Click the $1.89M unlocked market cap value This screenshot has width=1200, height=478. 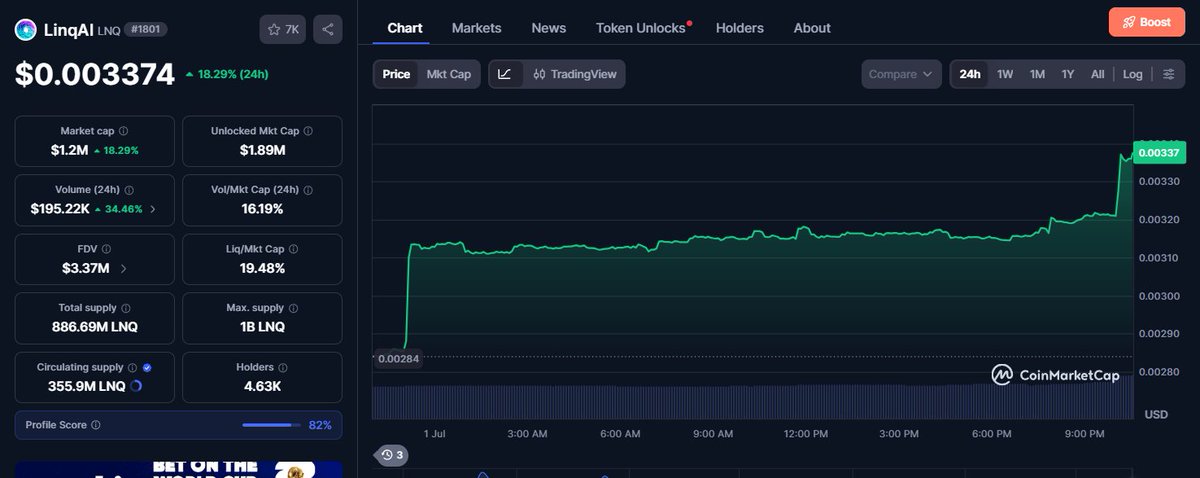coord(262,150)
